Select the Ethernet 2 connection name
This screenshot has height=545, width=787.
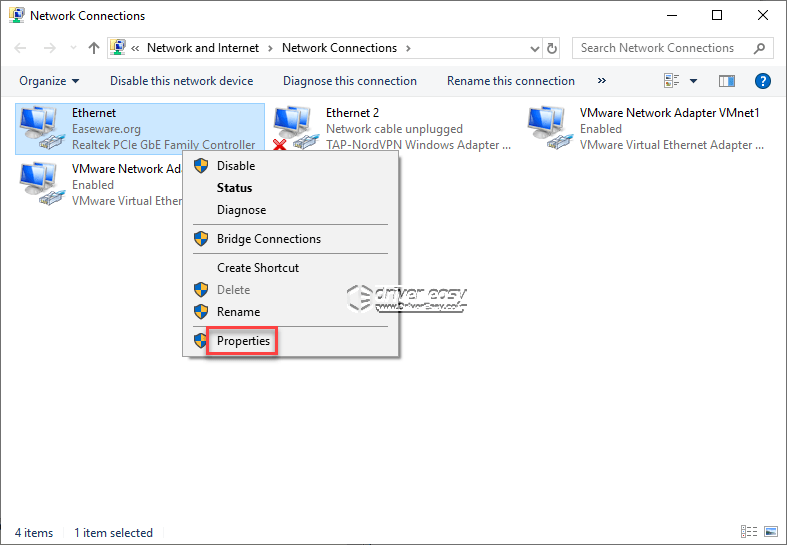(x=352, y=113)
